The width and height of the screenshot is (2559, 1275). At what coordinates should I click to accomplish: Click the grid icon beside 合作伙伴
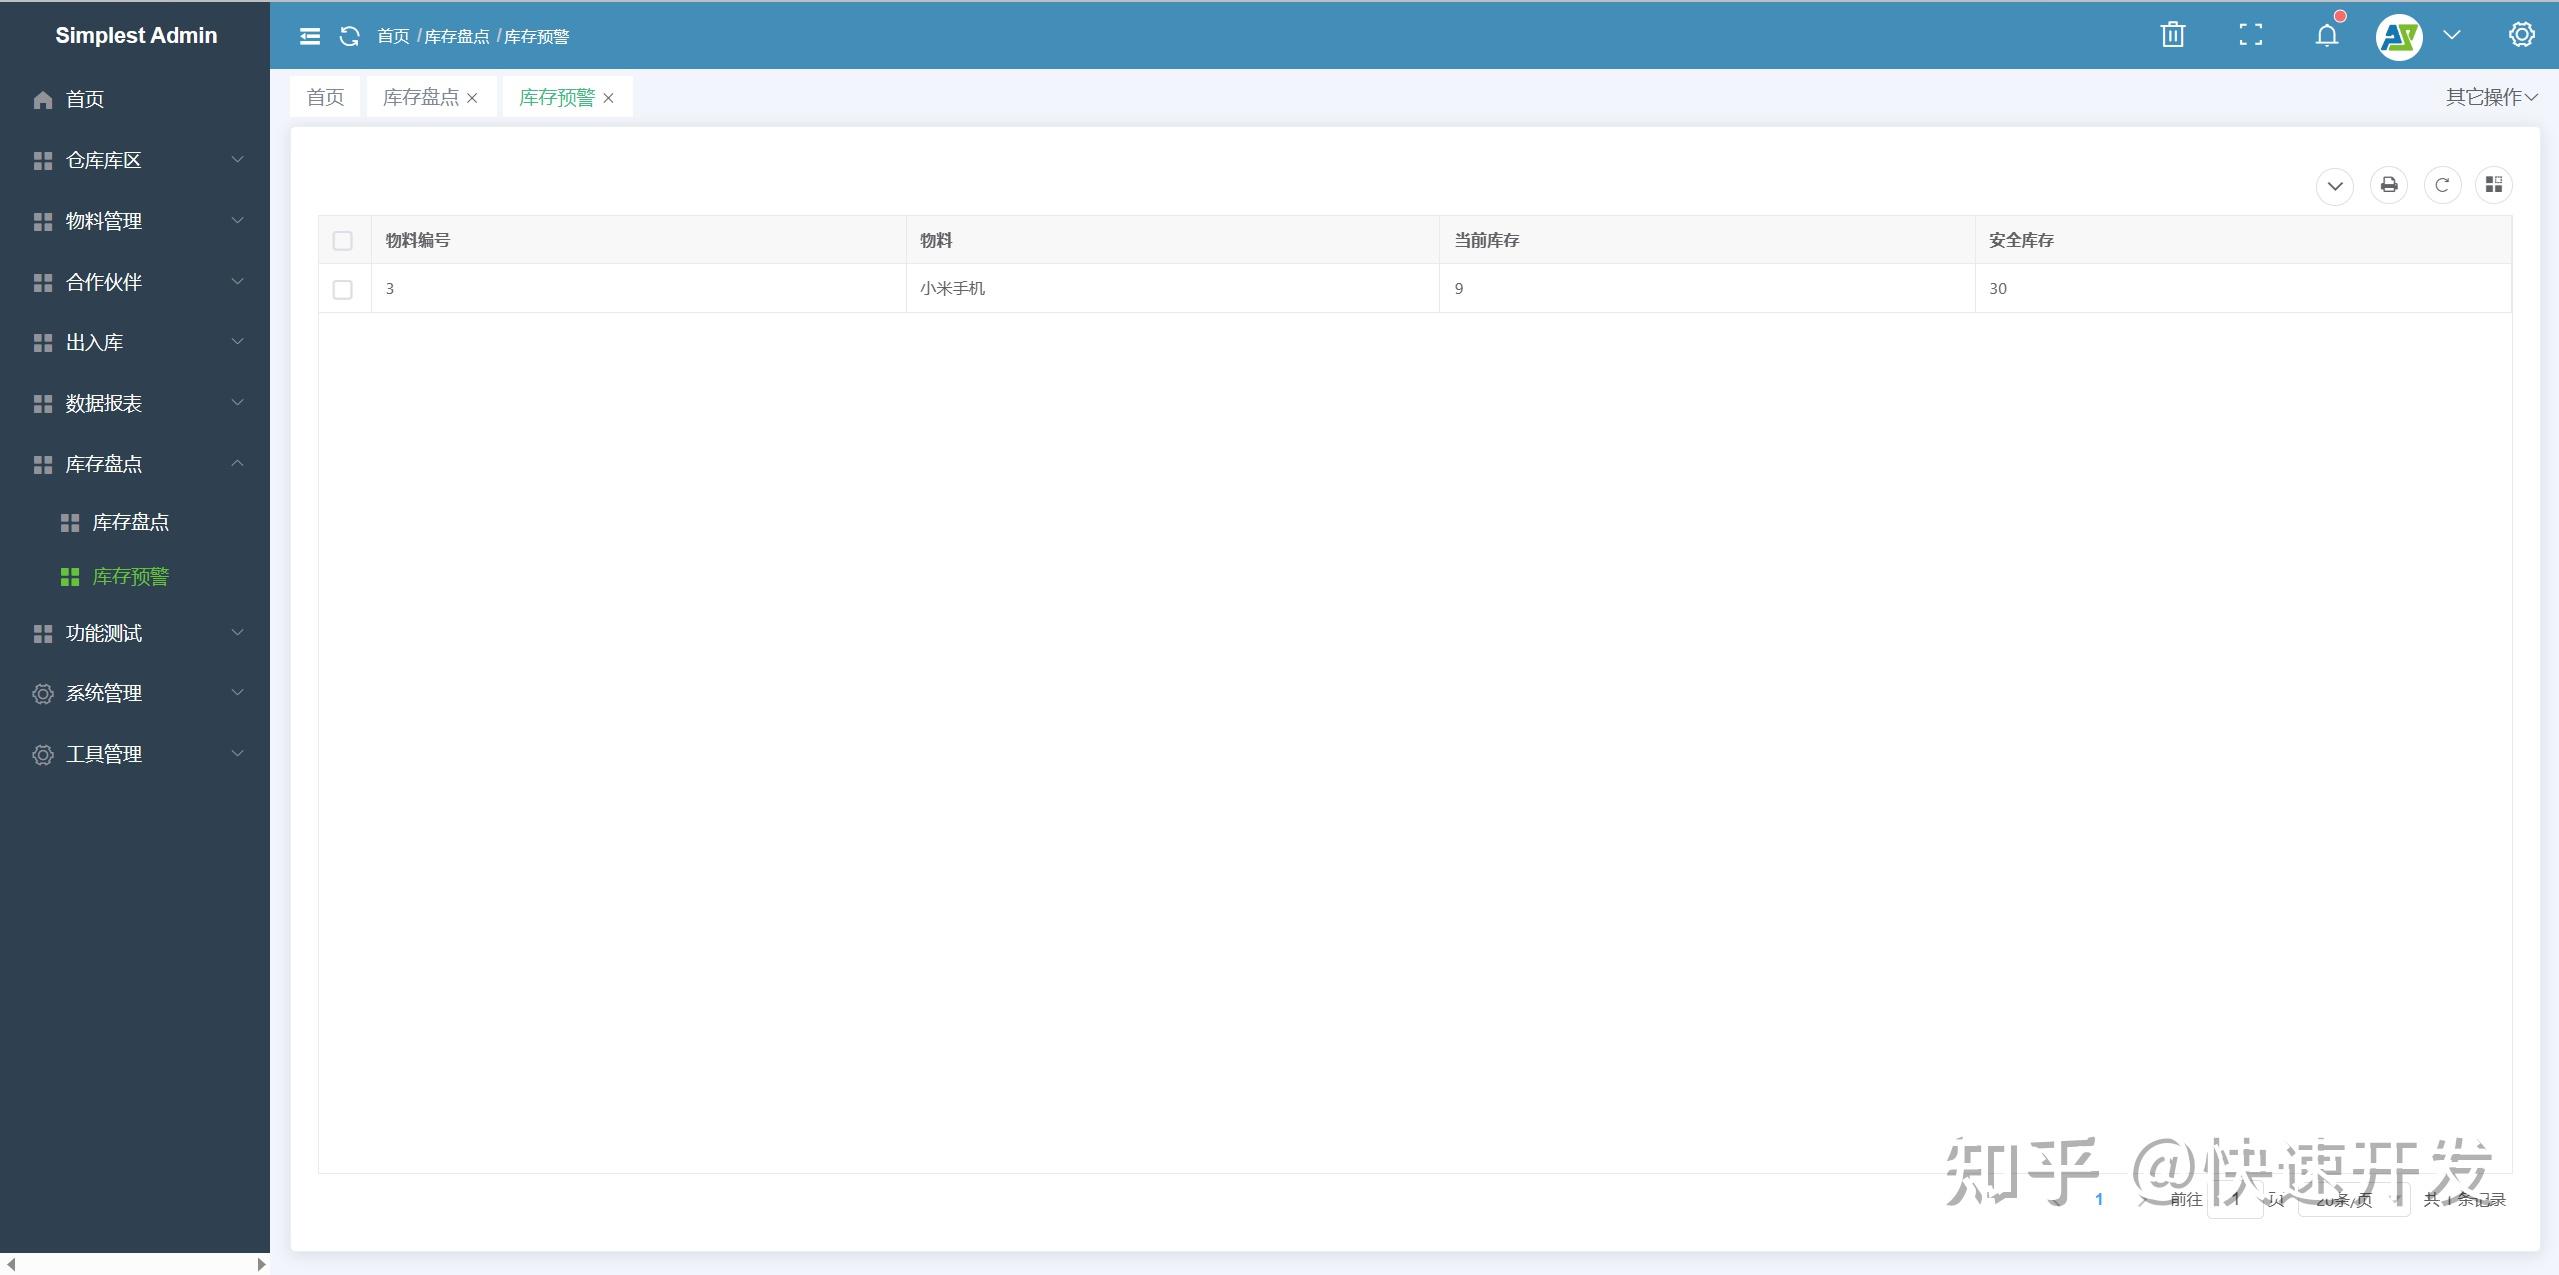(x=42, y=283)
